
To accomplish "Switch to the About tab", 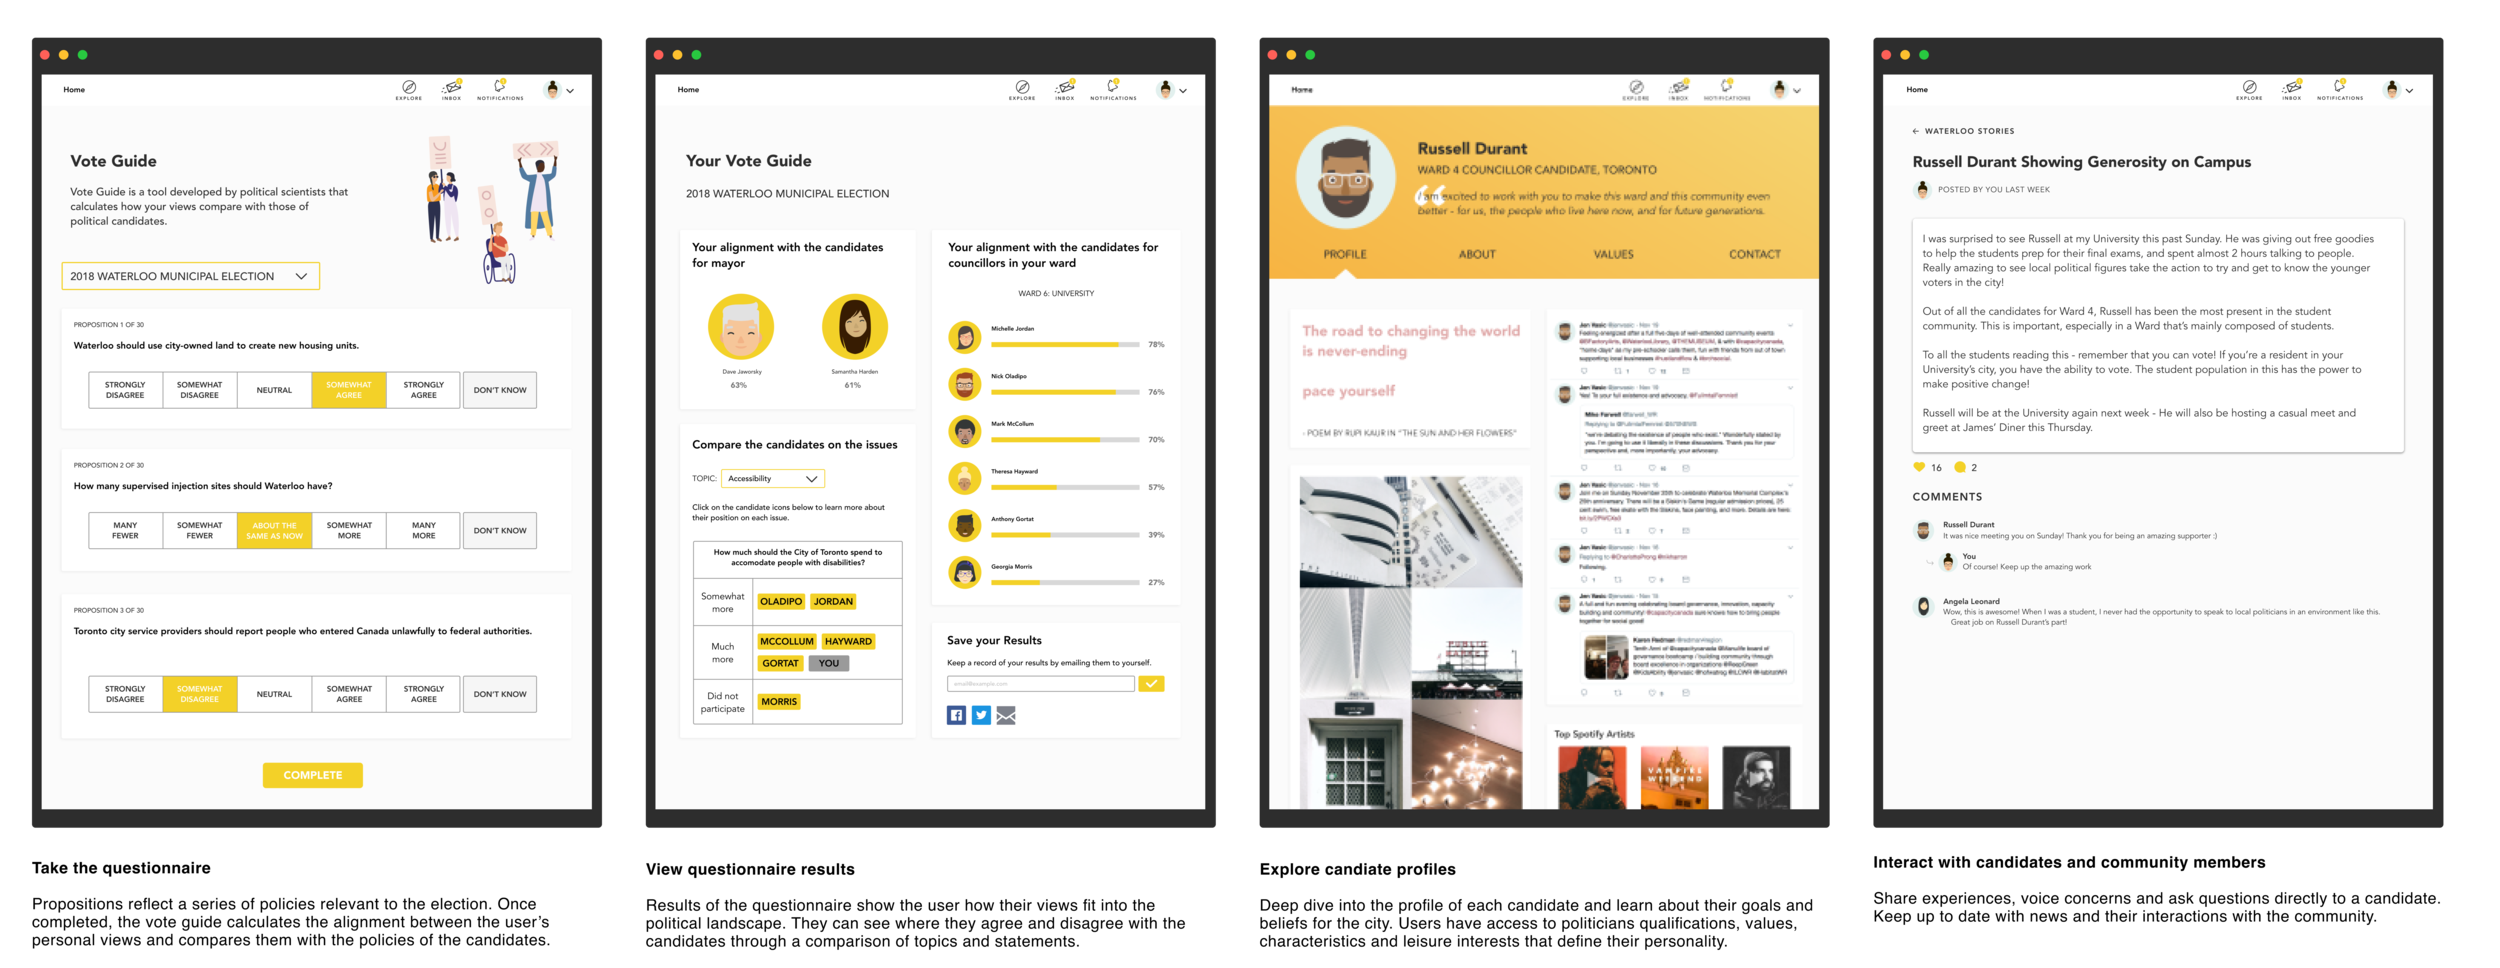I will click(1477, 254).
